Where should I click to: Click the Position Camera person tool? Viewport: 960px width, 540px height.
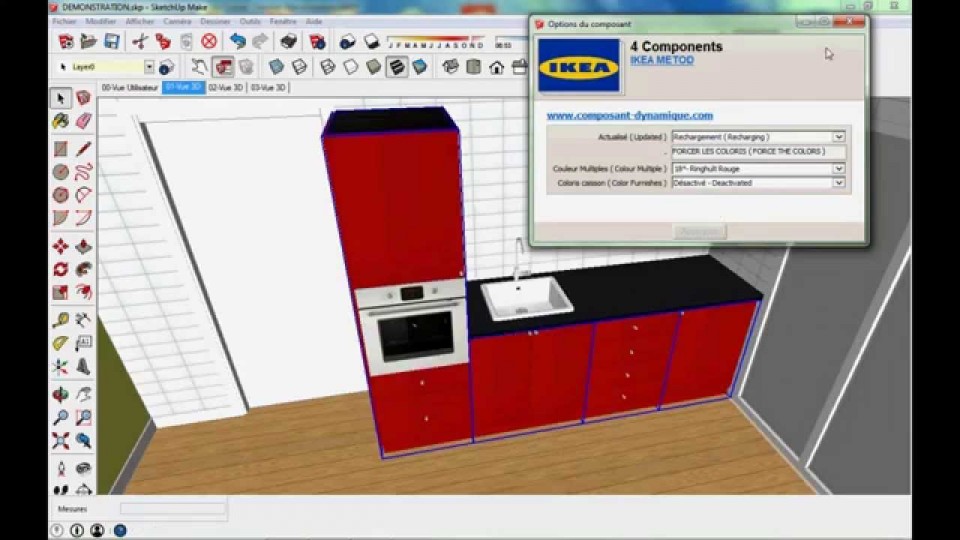click(60, 468)
